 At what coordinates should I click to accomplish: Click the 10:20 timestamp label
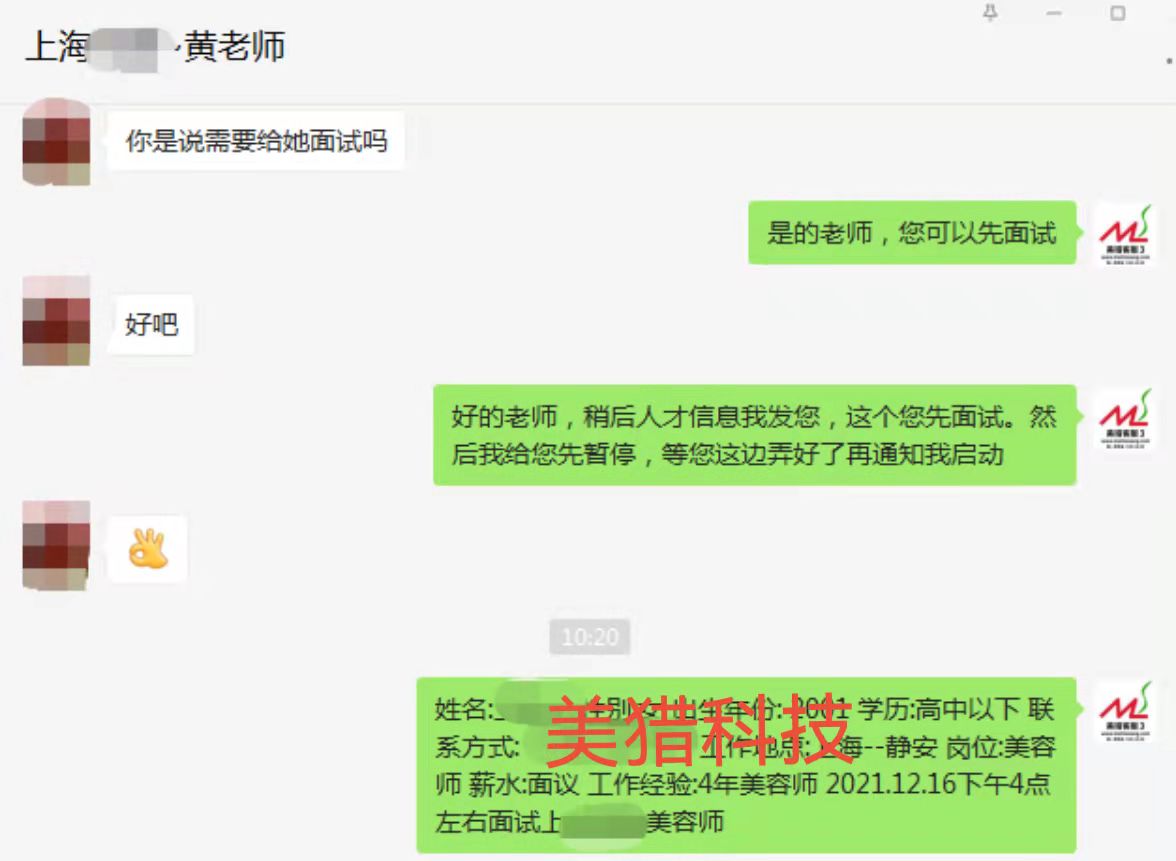(x=590, y=637)
